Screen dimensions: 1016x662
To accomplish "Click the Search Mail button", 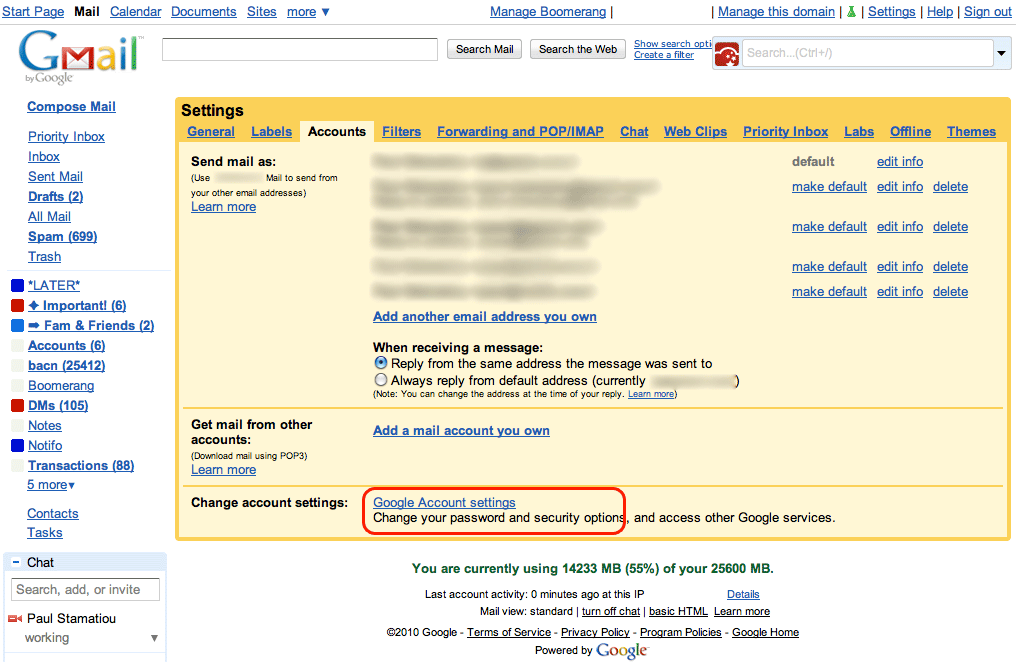I will [485, 49].
